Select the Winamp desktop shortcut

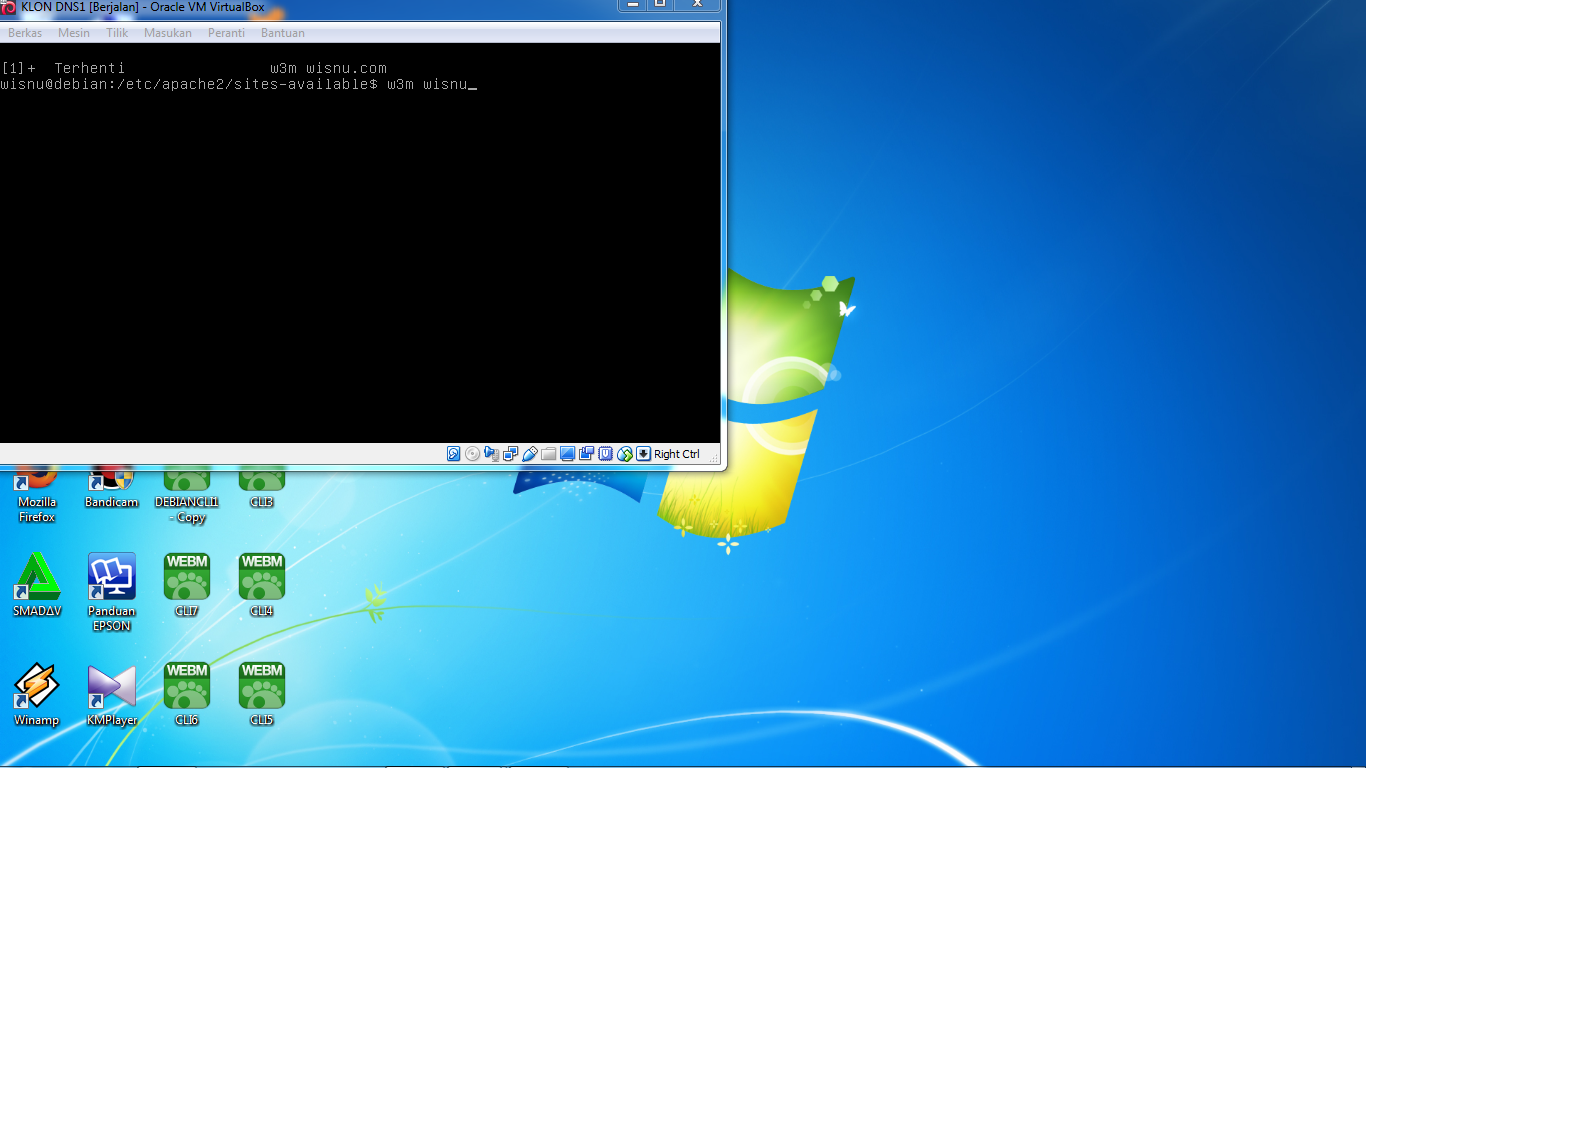(x=37, y=694)
